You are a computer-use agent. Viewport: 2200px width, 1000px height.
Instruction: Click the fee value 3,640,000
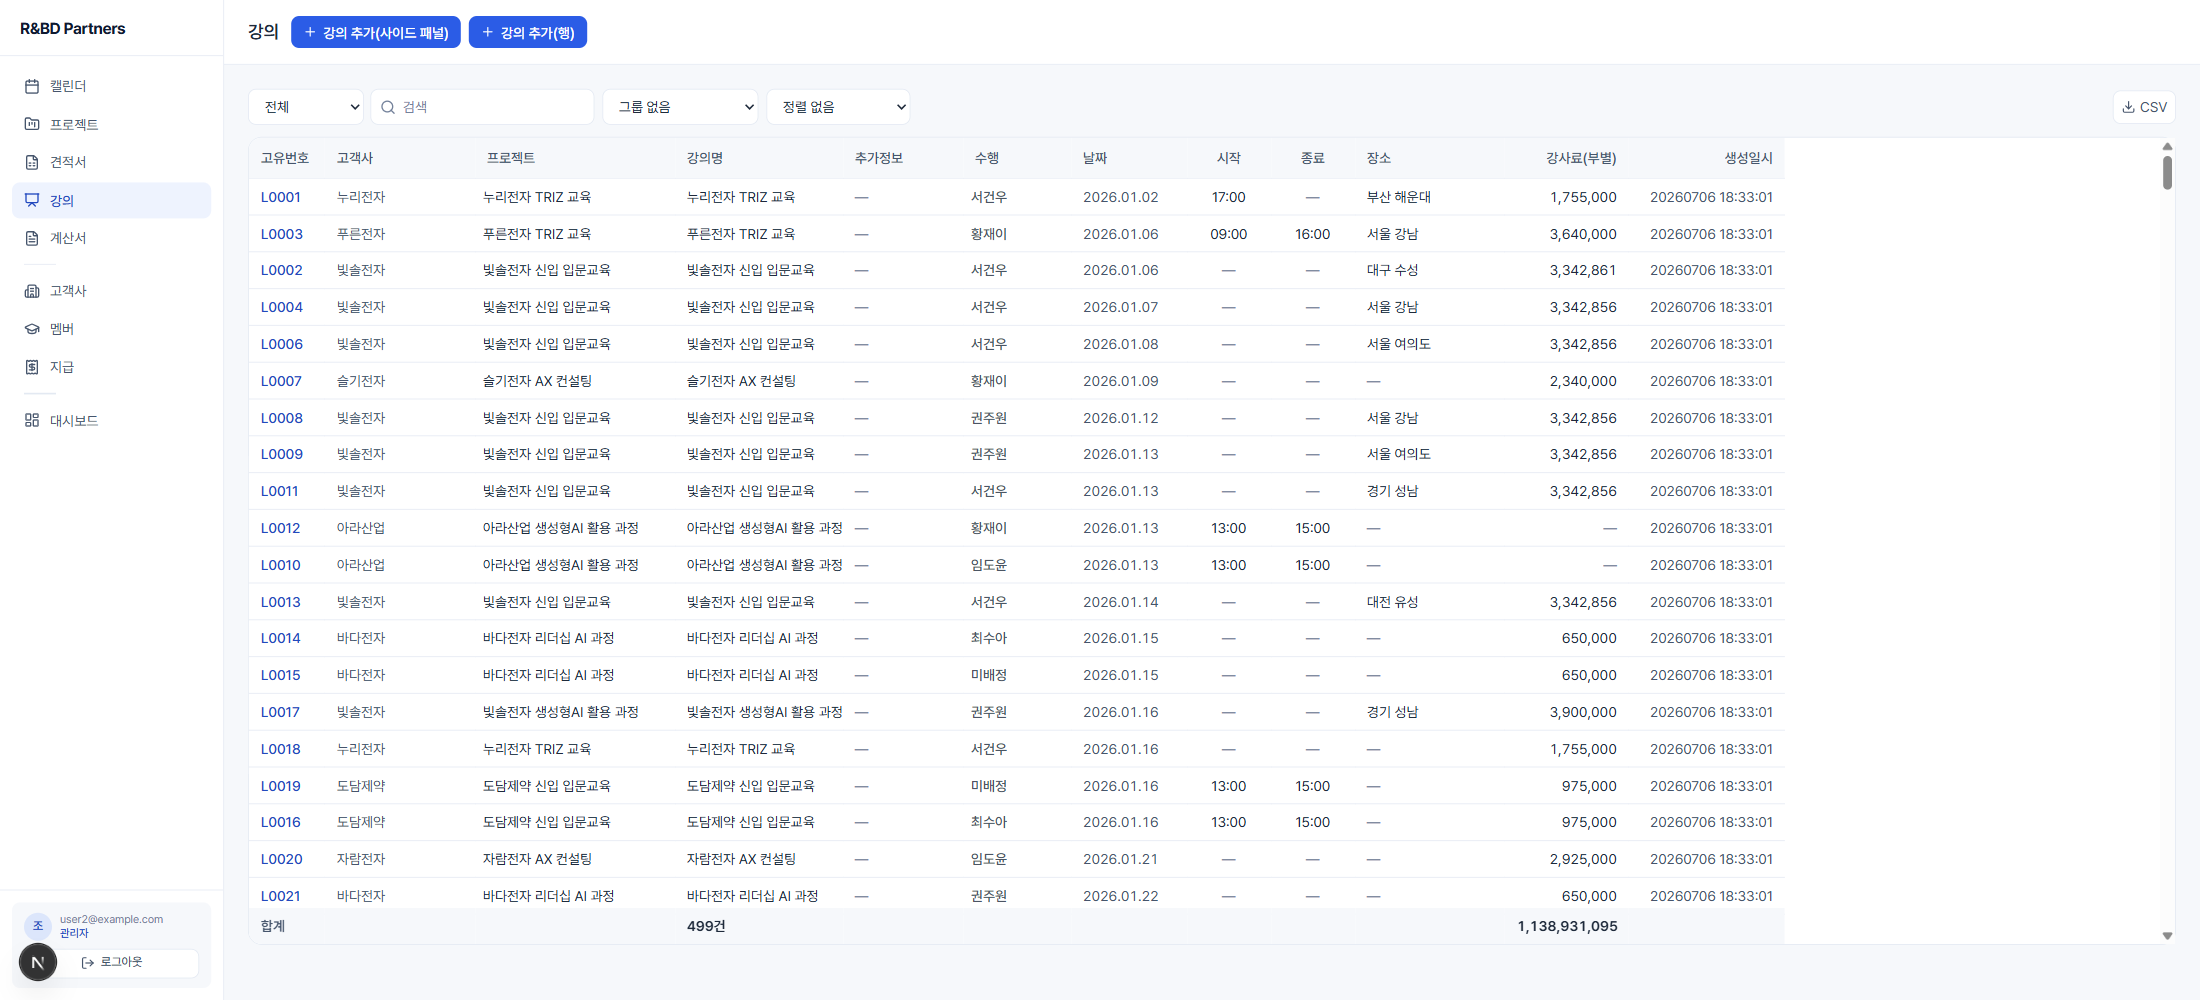1583,234
